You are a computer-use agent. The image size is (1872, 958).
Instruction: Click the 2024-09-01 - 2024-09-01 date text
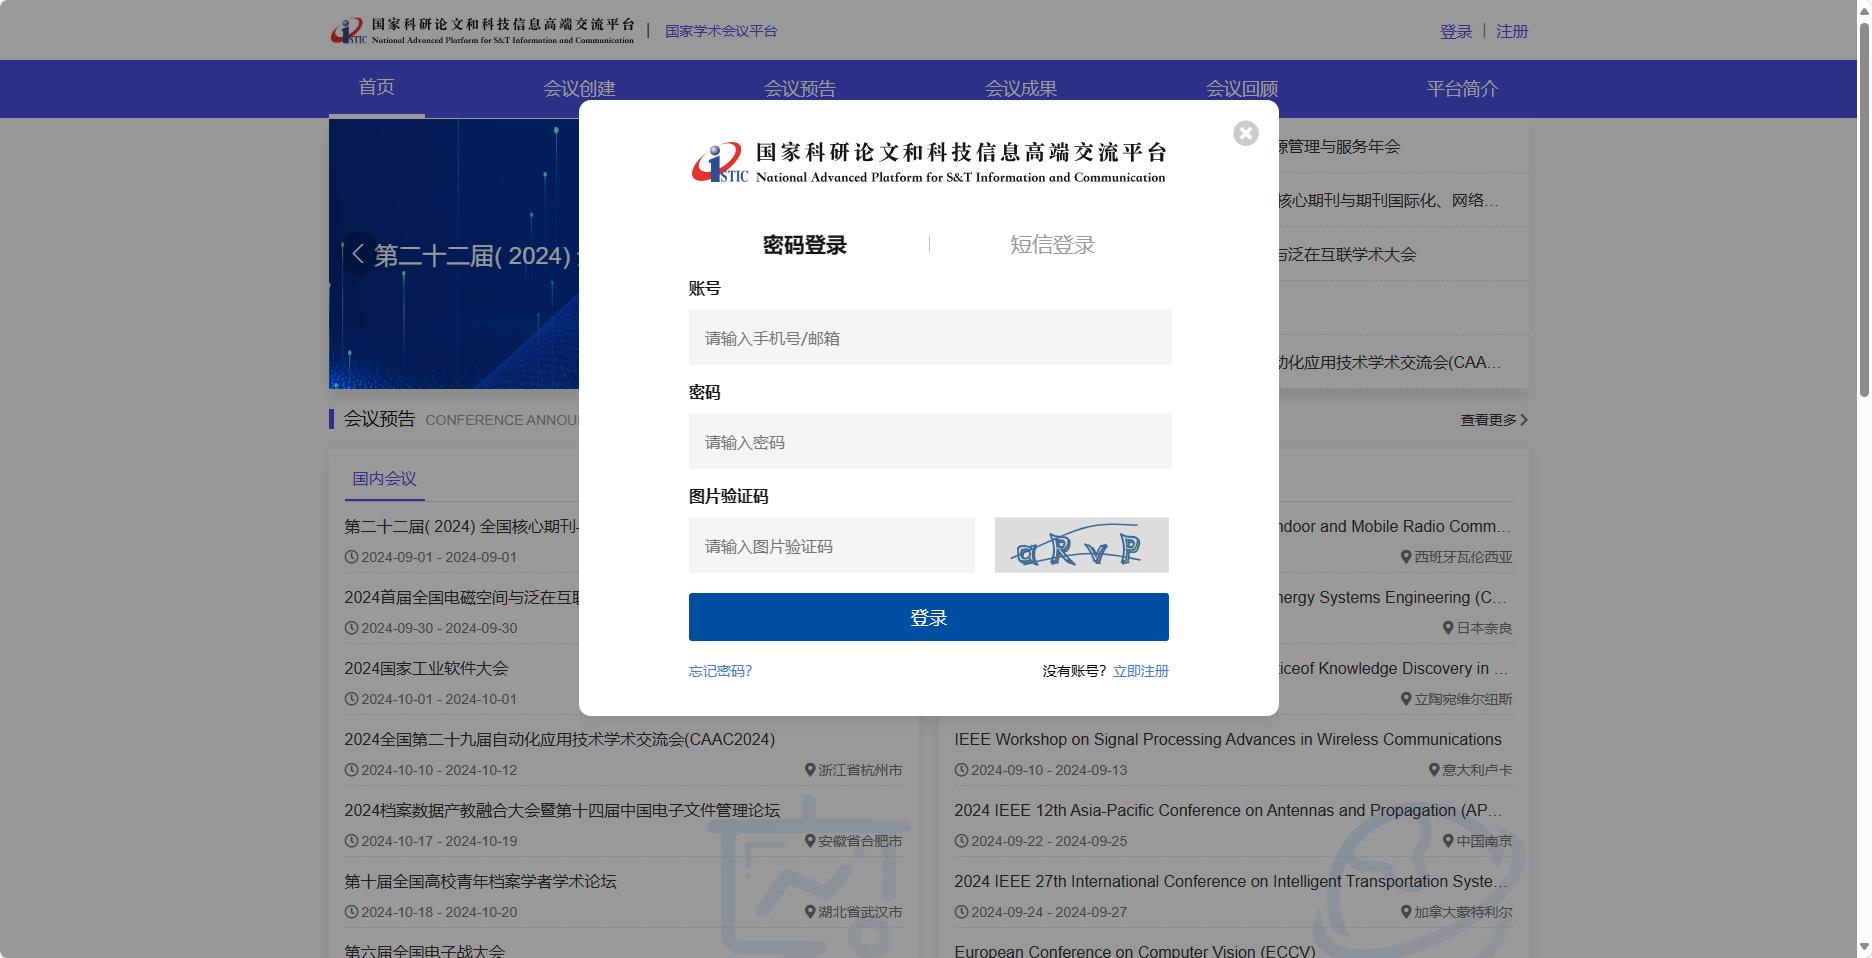[439, 557]
